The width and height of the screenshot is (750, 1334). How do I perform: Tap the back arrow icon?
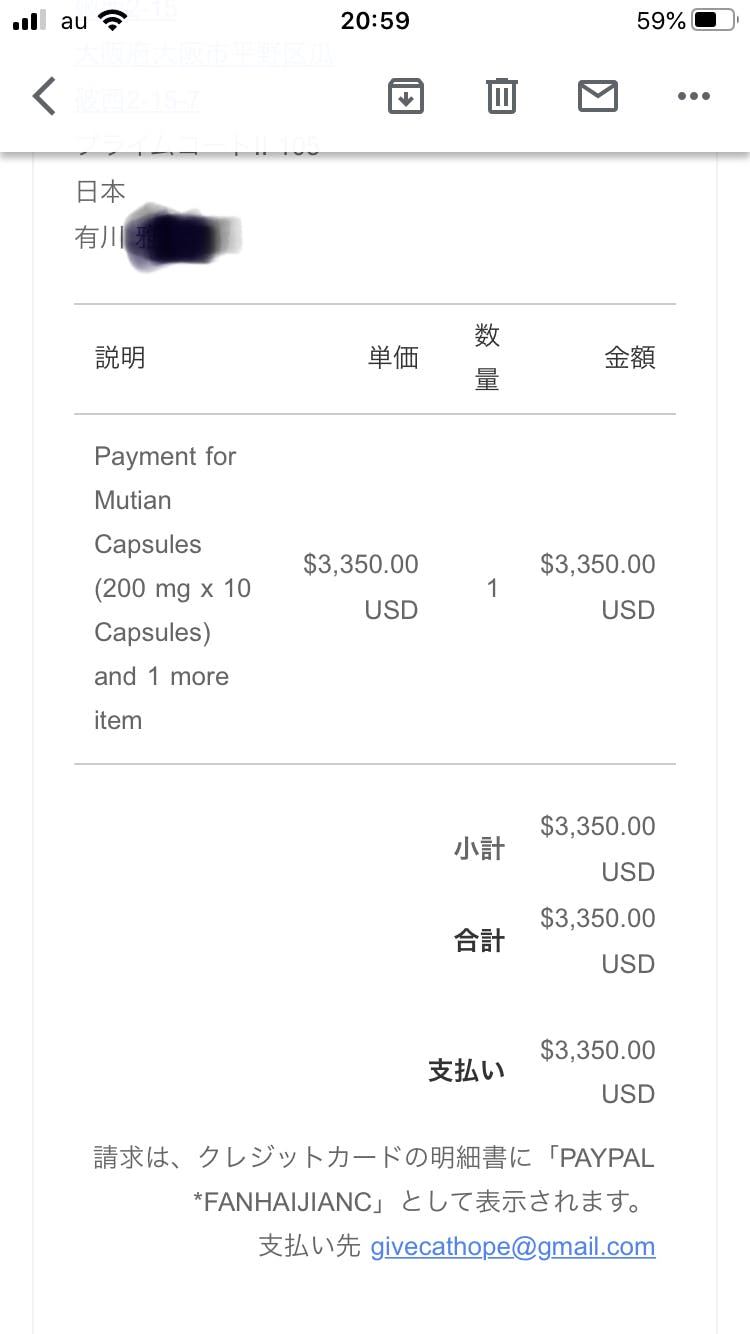(x=44, y=97)
